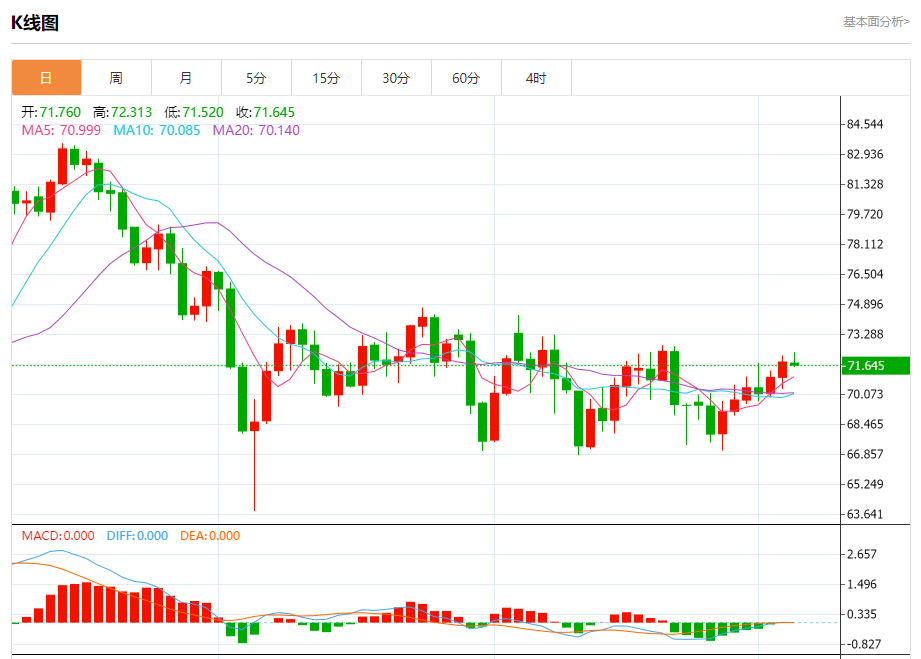
Task: Click the 65.249 price axis label
Action: pos(865,483)
